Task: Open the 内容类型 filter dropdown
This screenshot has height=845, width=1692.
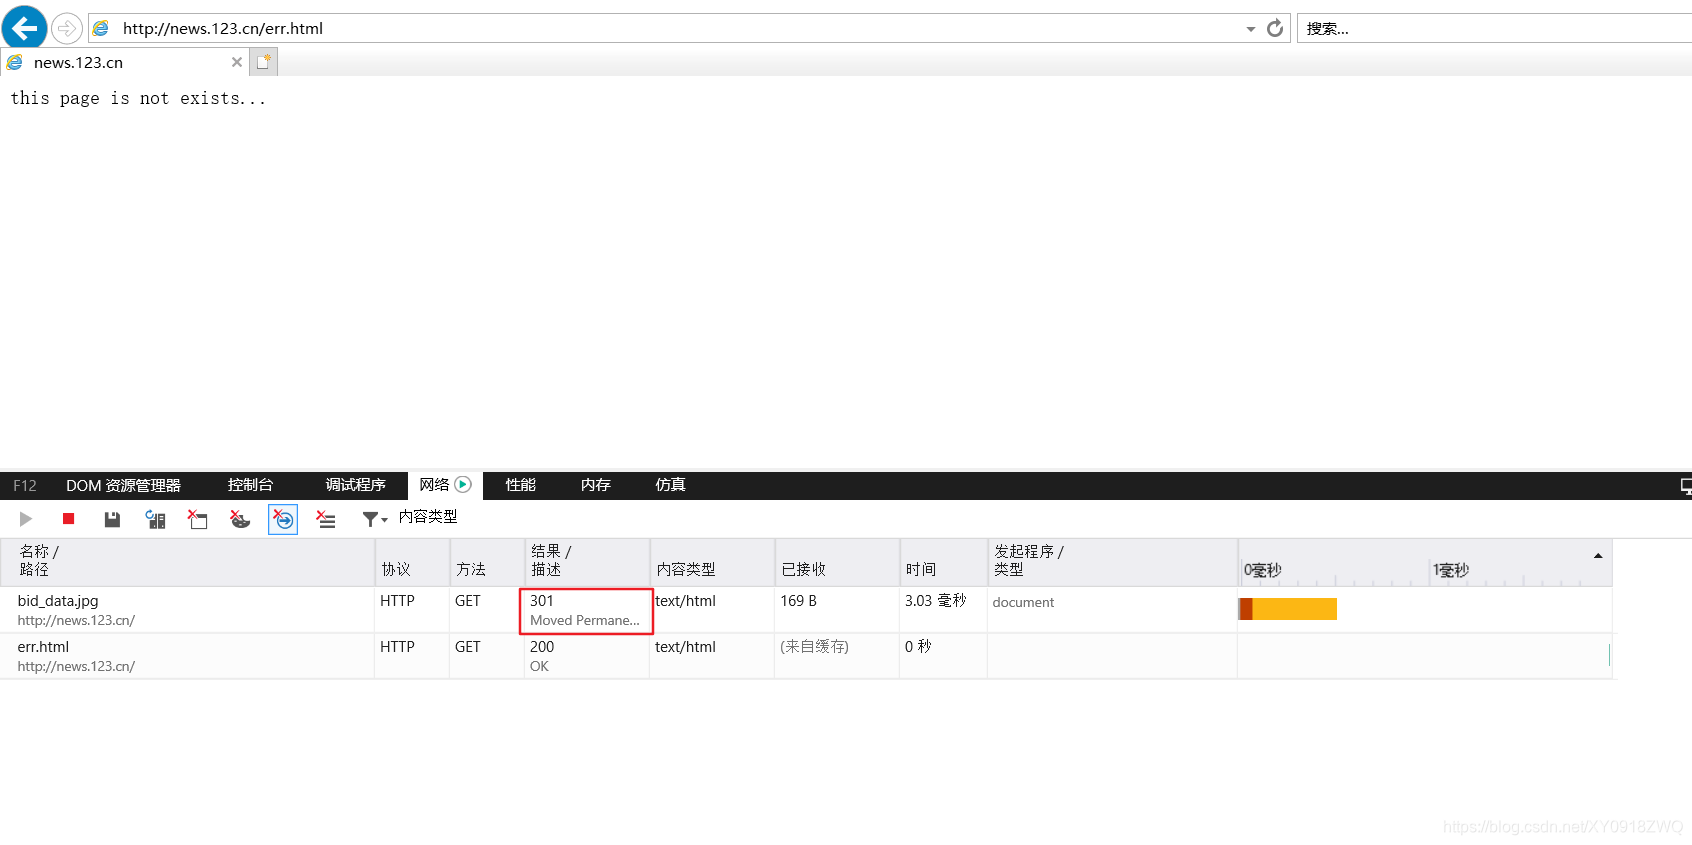Action: pos(409,518)
